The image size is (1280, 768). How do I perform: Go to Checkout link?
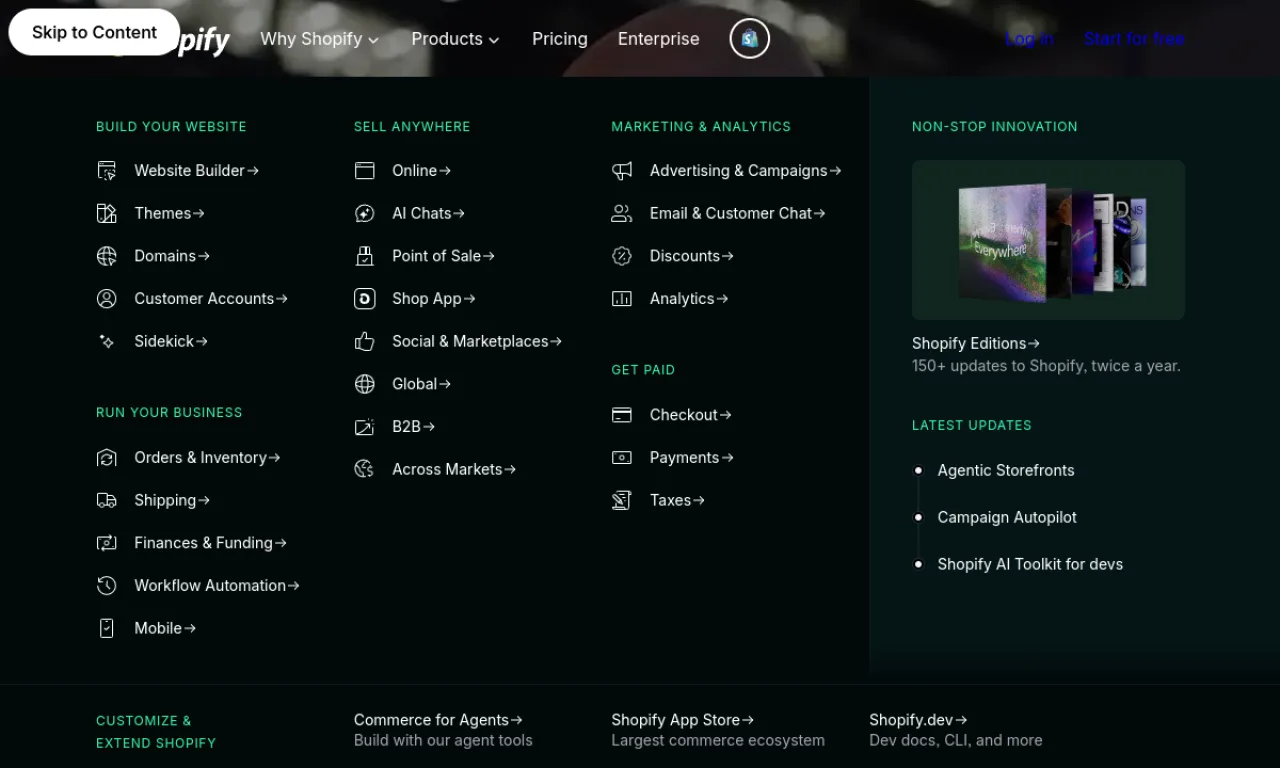click(690, 415)
